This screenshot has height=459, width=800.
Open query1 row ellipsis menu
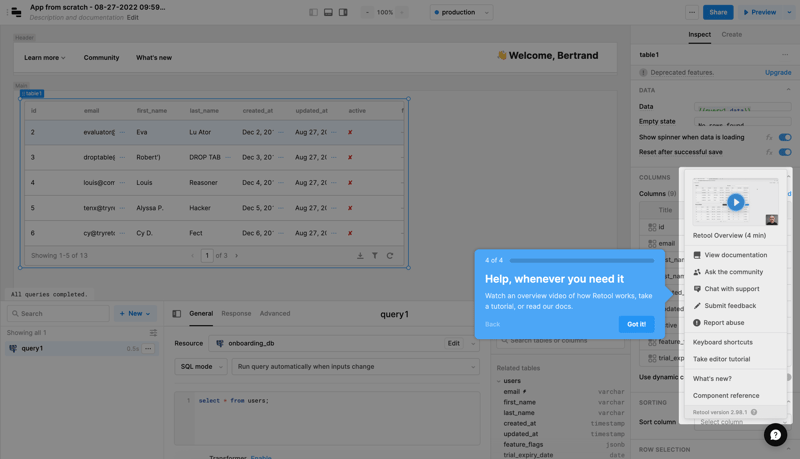(148, 348)
